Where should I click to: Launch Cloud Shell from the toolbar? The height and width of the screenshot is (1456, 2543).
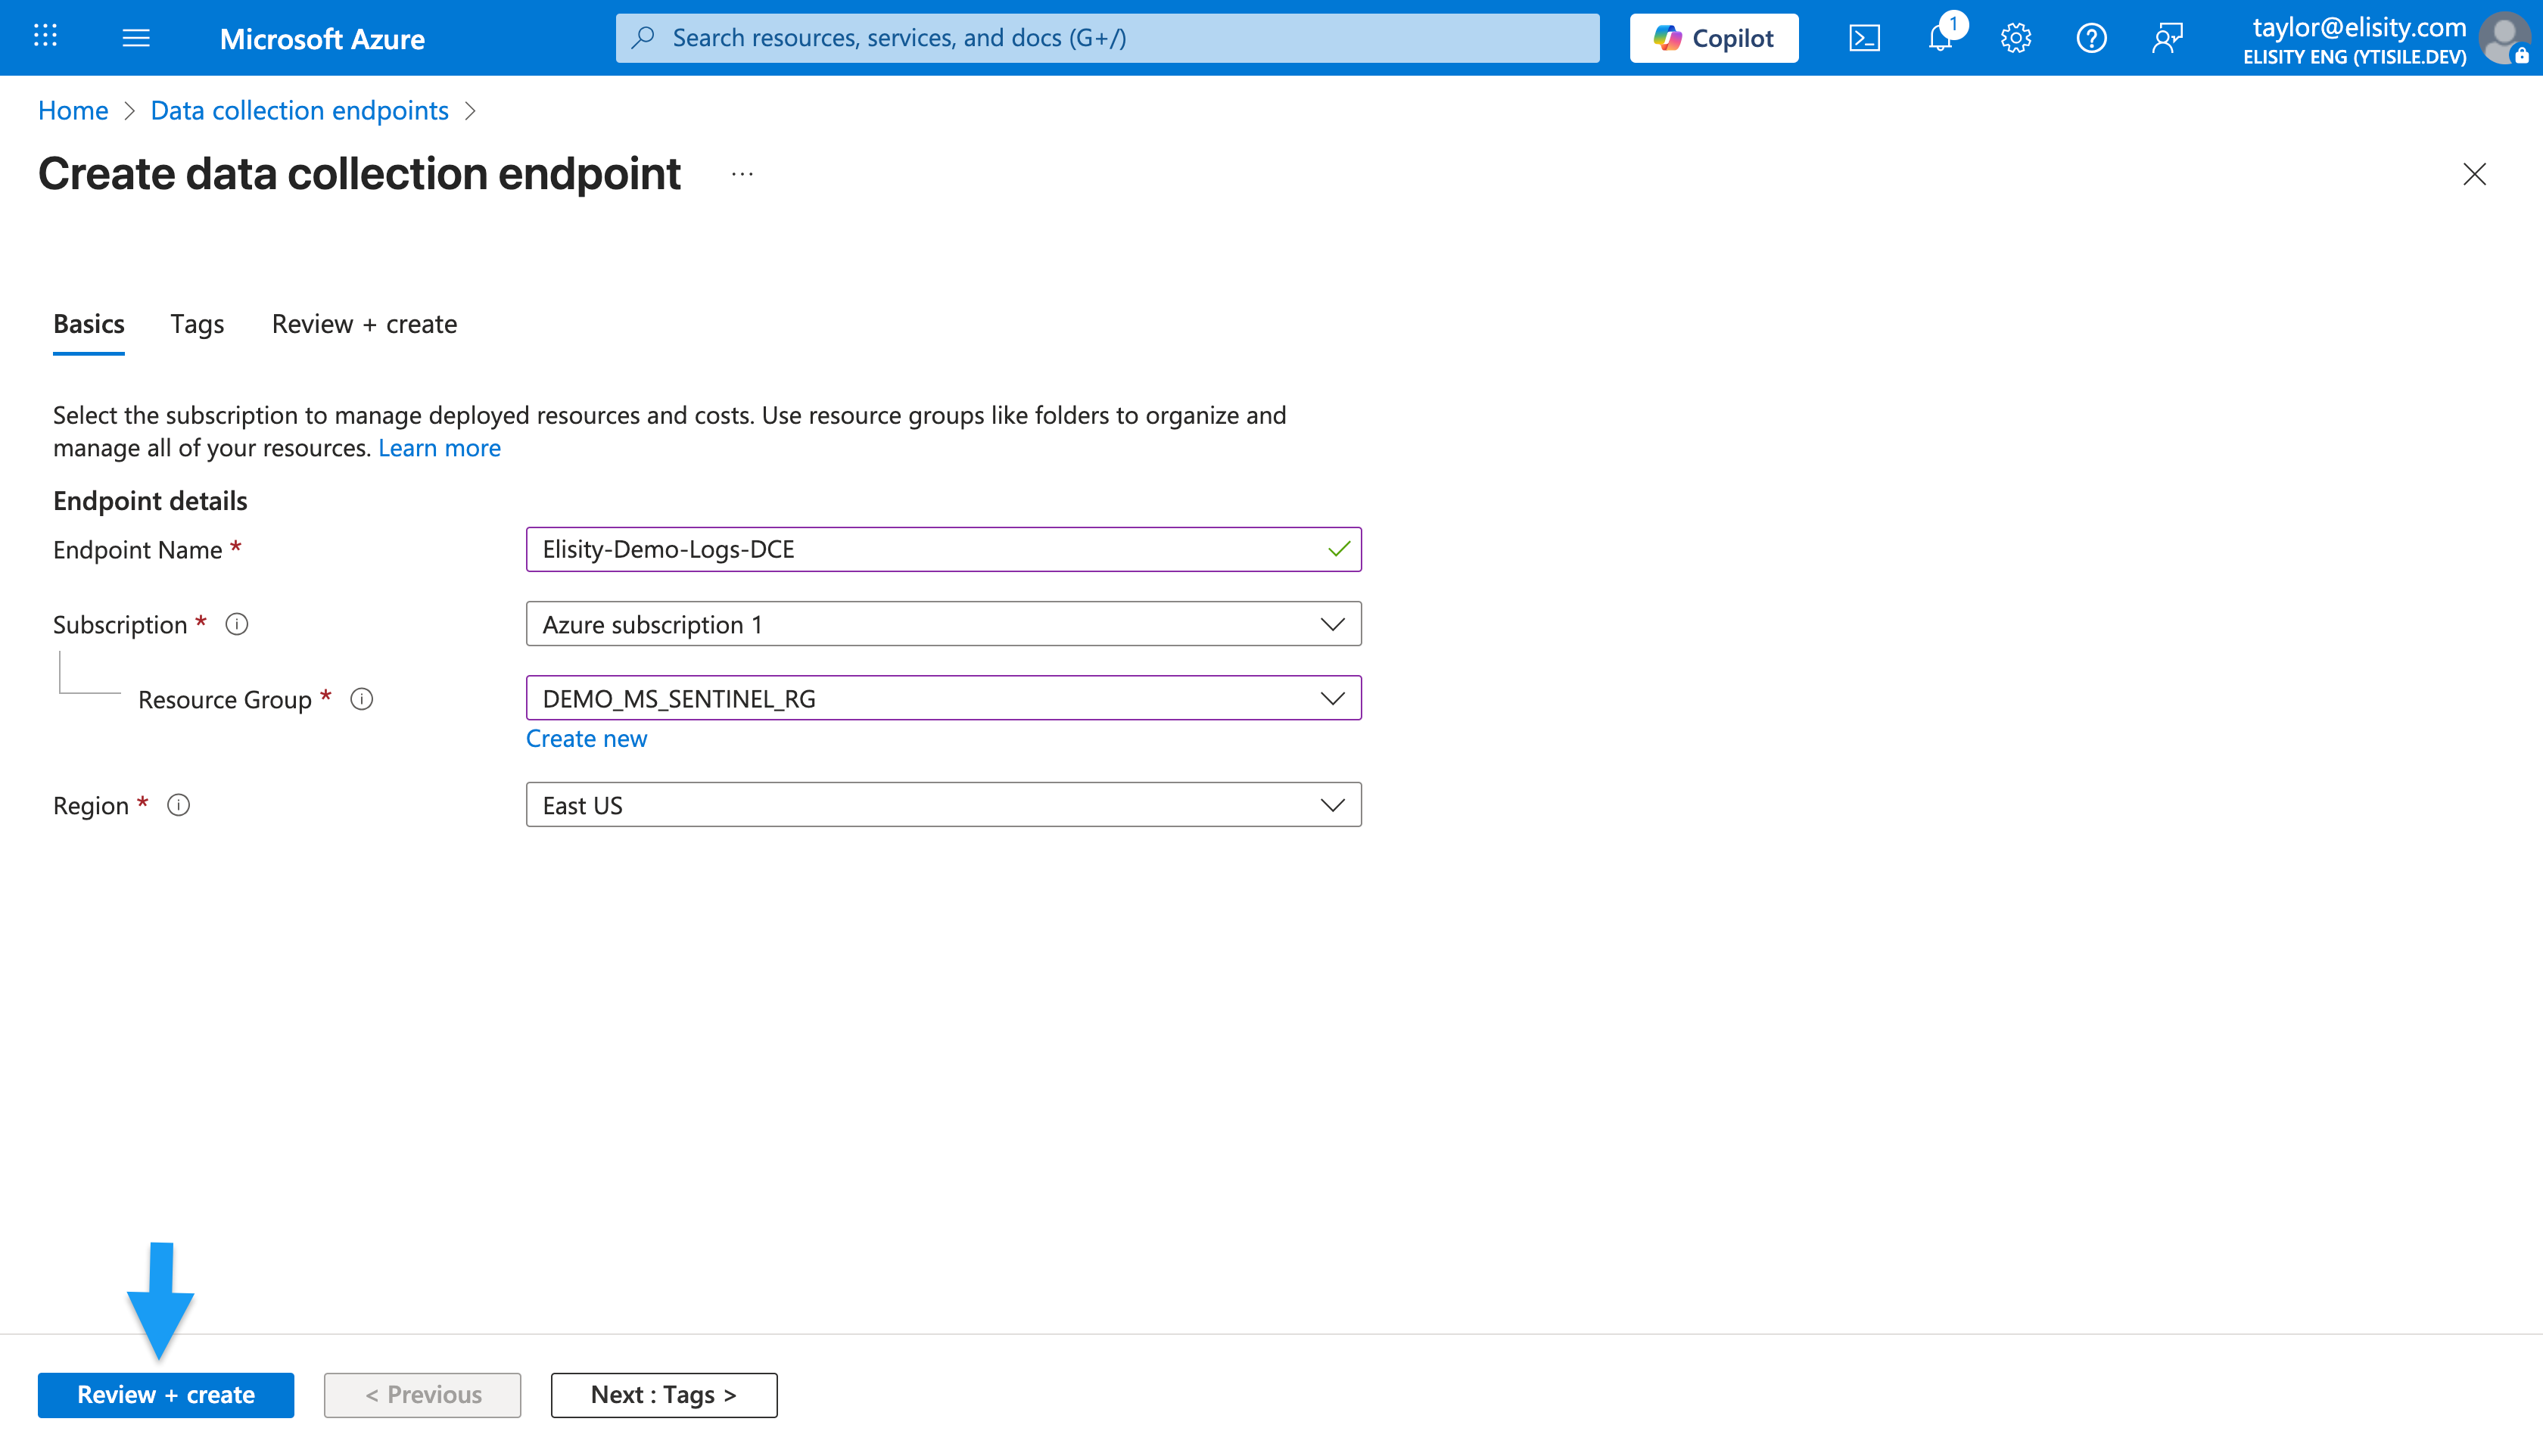pos(1864,37)
